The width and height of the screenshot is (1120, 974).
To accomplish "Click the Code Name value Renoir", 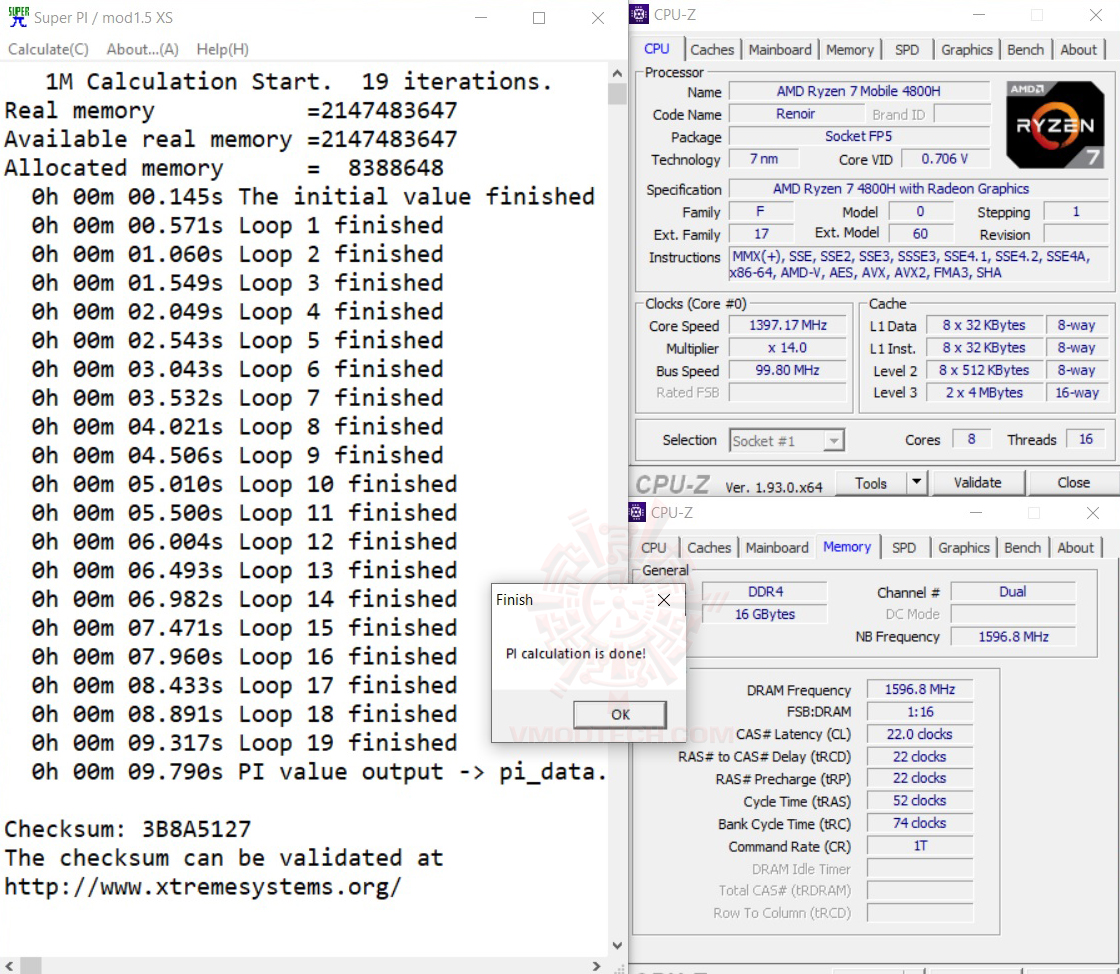I will point(795,114).
